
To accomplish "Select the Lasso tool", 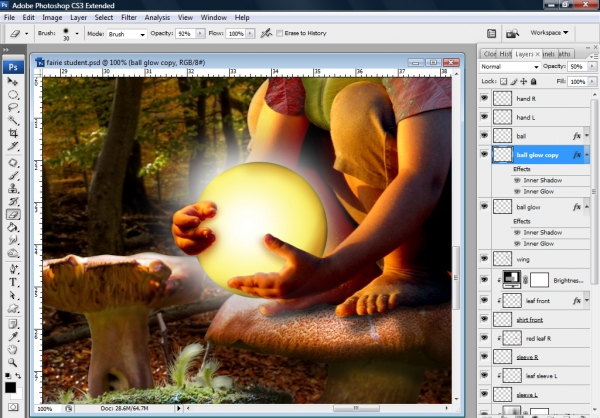I will (13, 108).
